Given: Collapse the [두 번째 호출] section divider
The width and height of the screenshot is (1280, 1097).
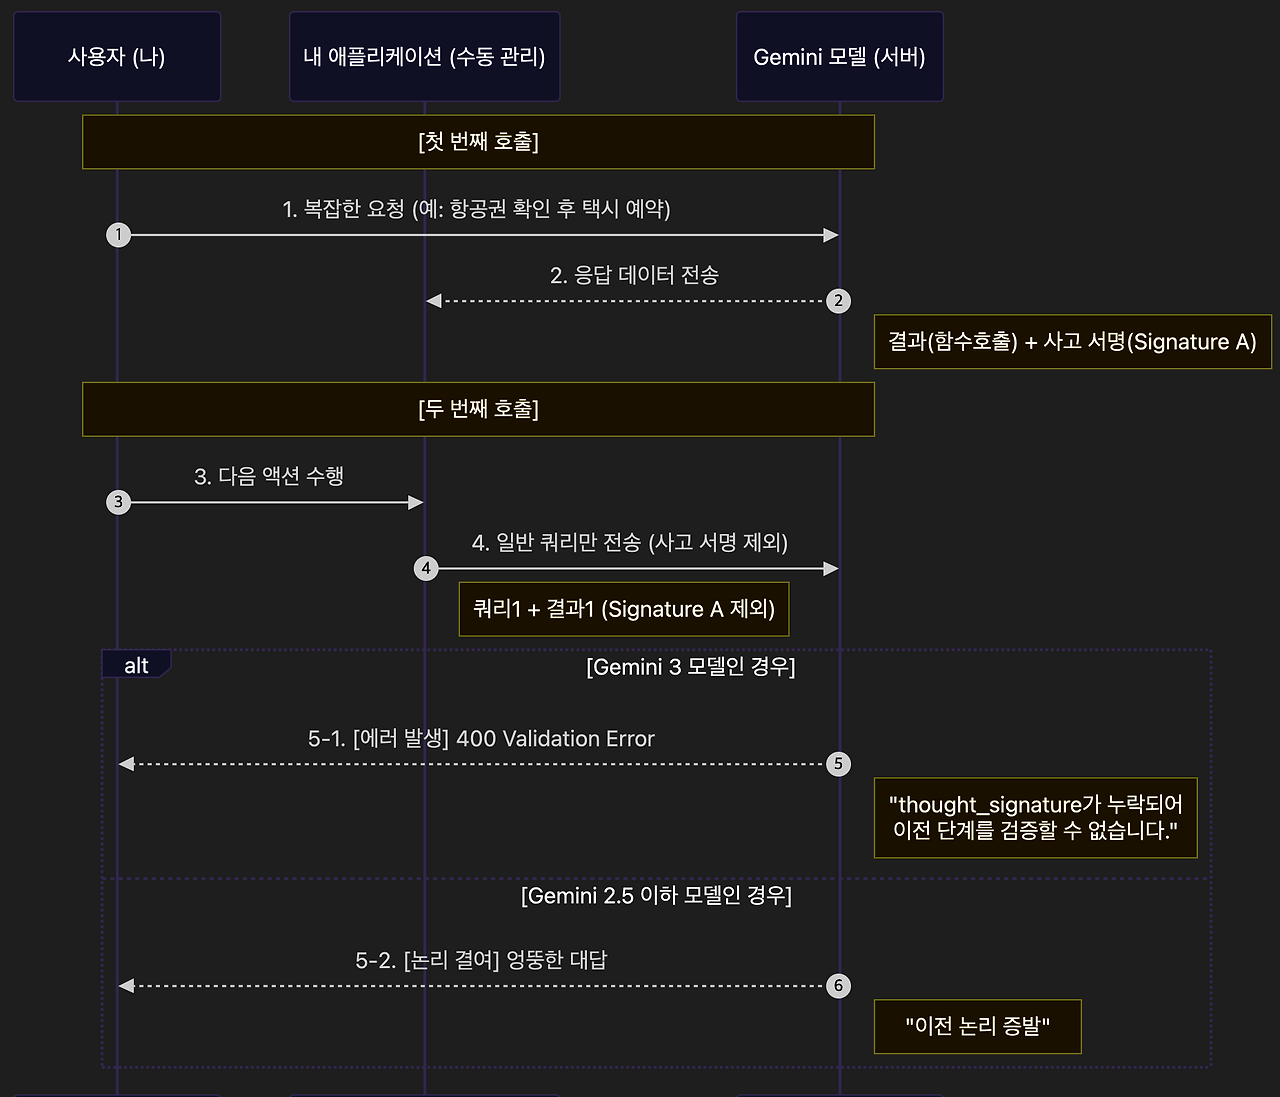Looking at the screenshot, I should point(478,409).
